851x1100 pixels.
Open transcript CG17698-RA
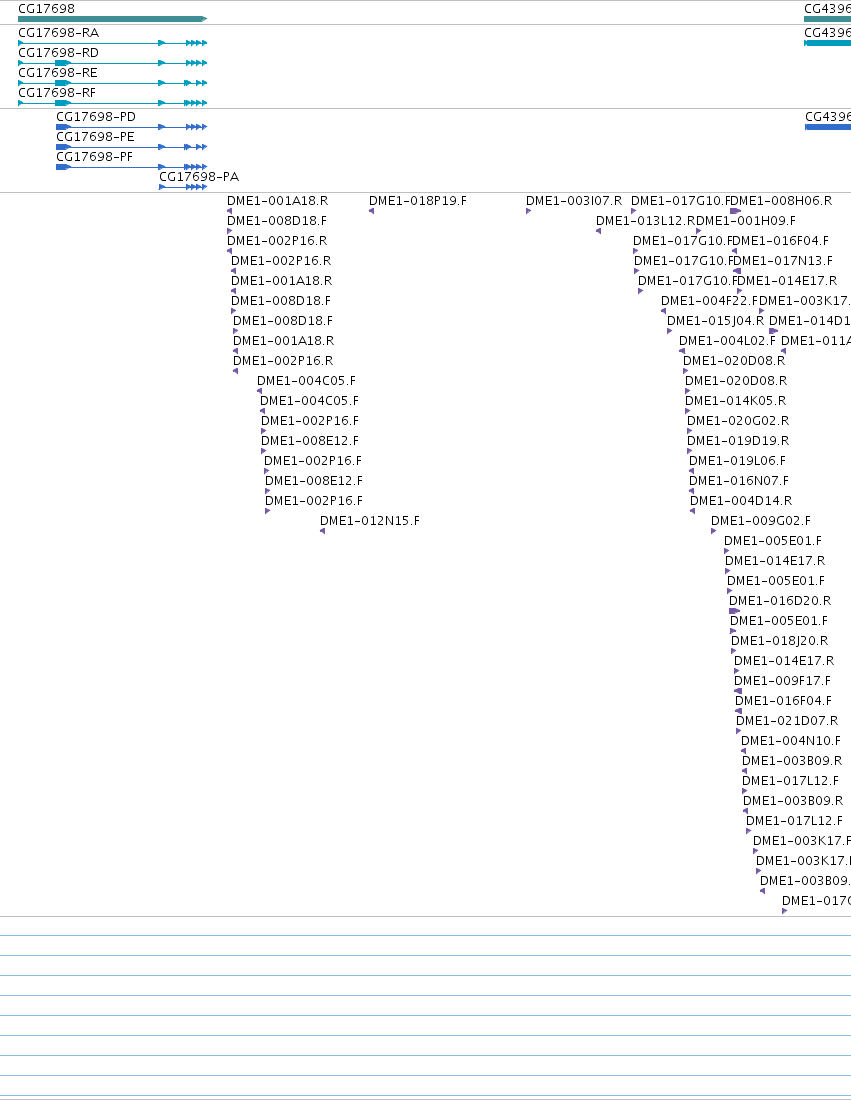tap(58, 33)
